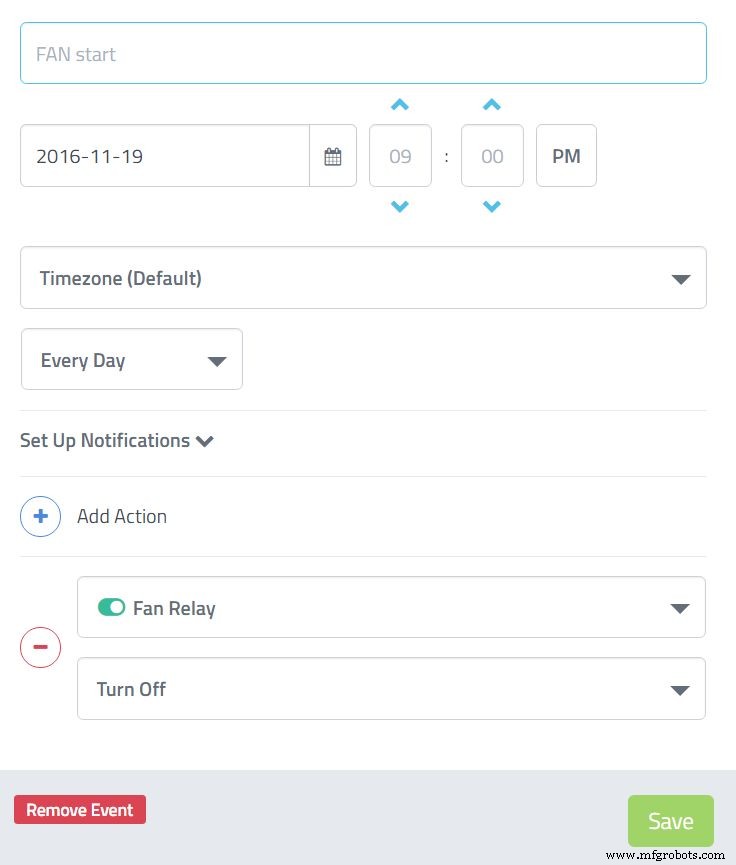Toggle the PM/AM period button
This screenshot has width=736, height=865.
pos(566,156)
